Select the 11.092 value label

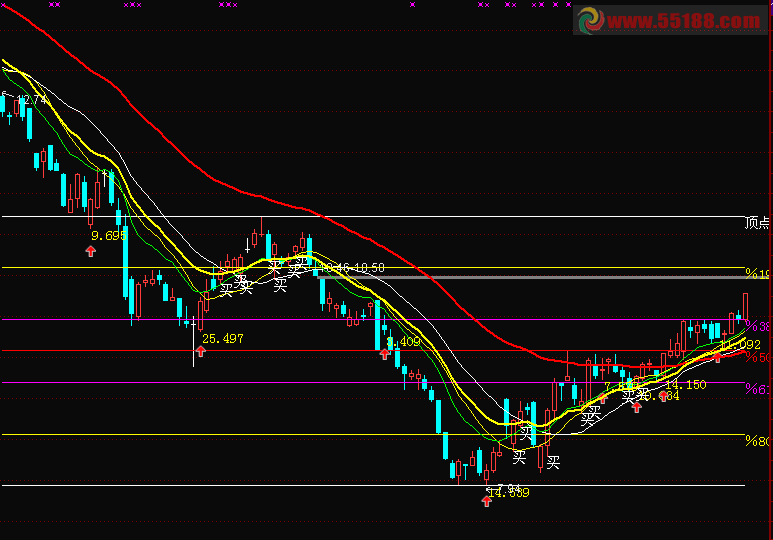pyautogui.click(x=740, y=344)
